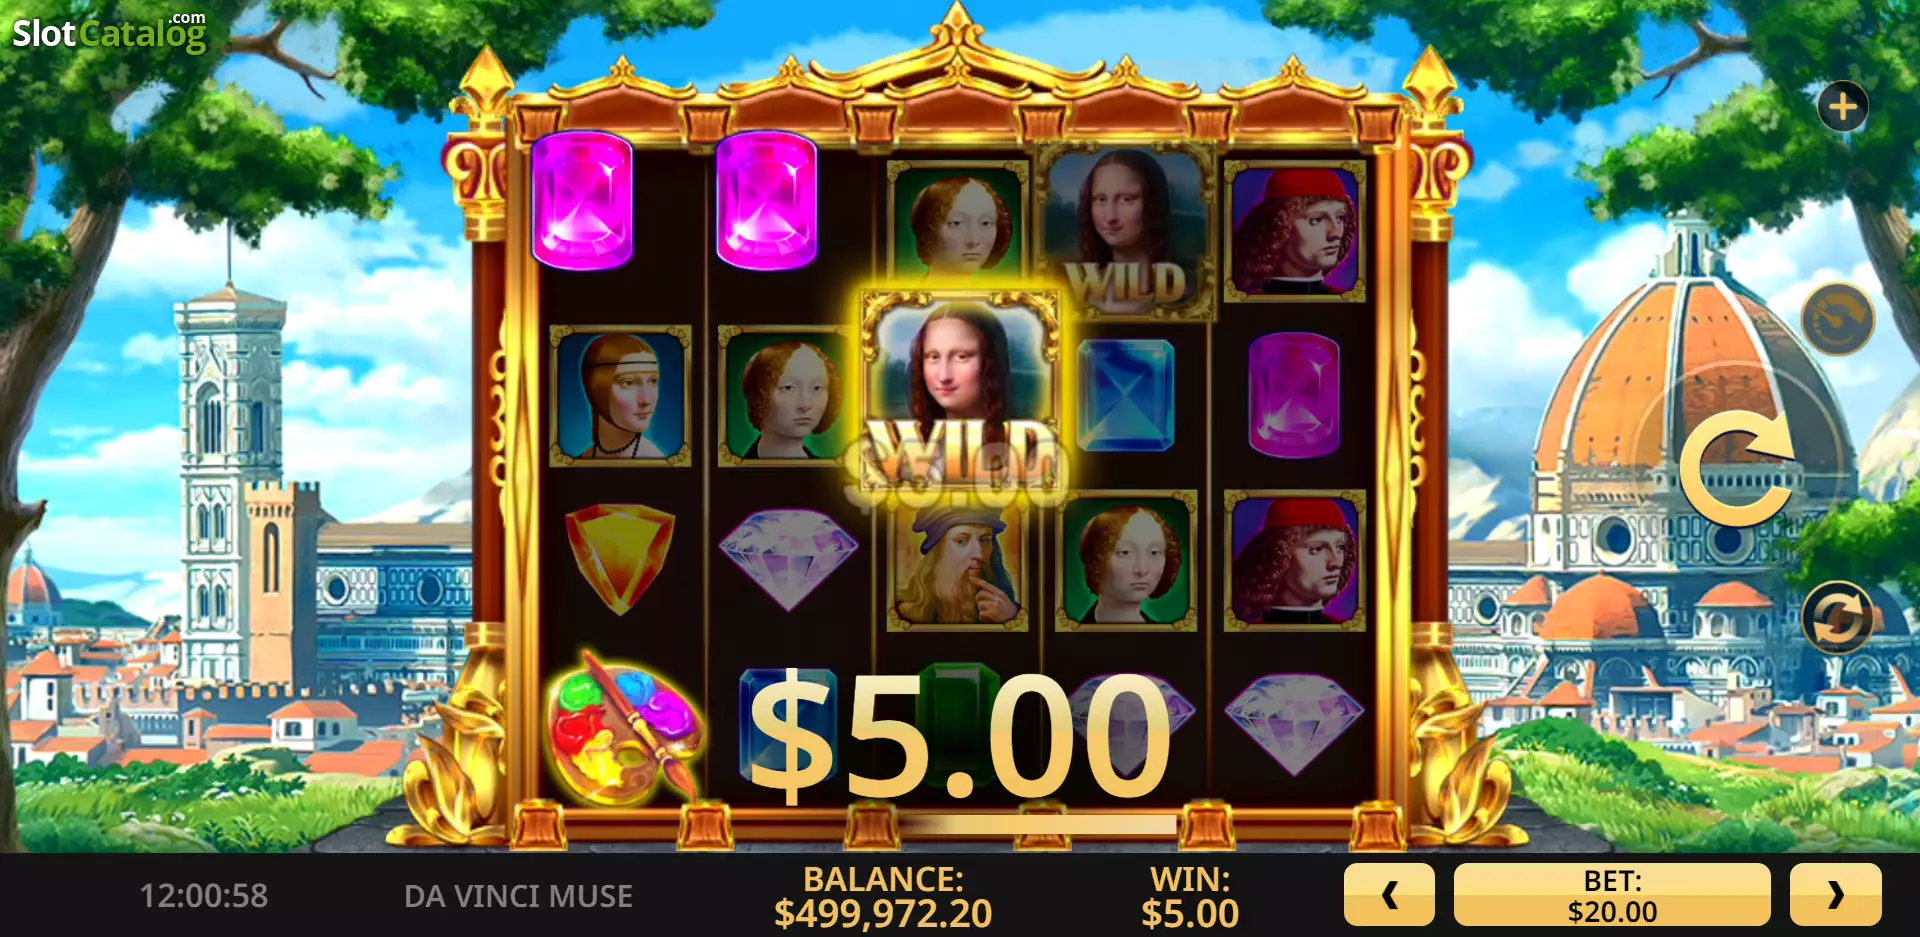Click the SlotCatalog.com logo
Screen dimensions: 1920x937
tap(109, 32)
